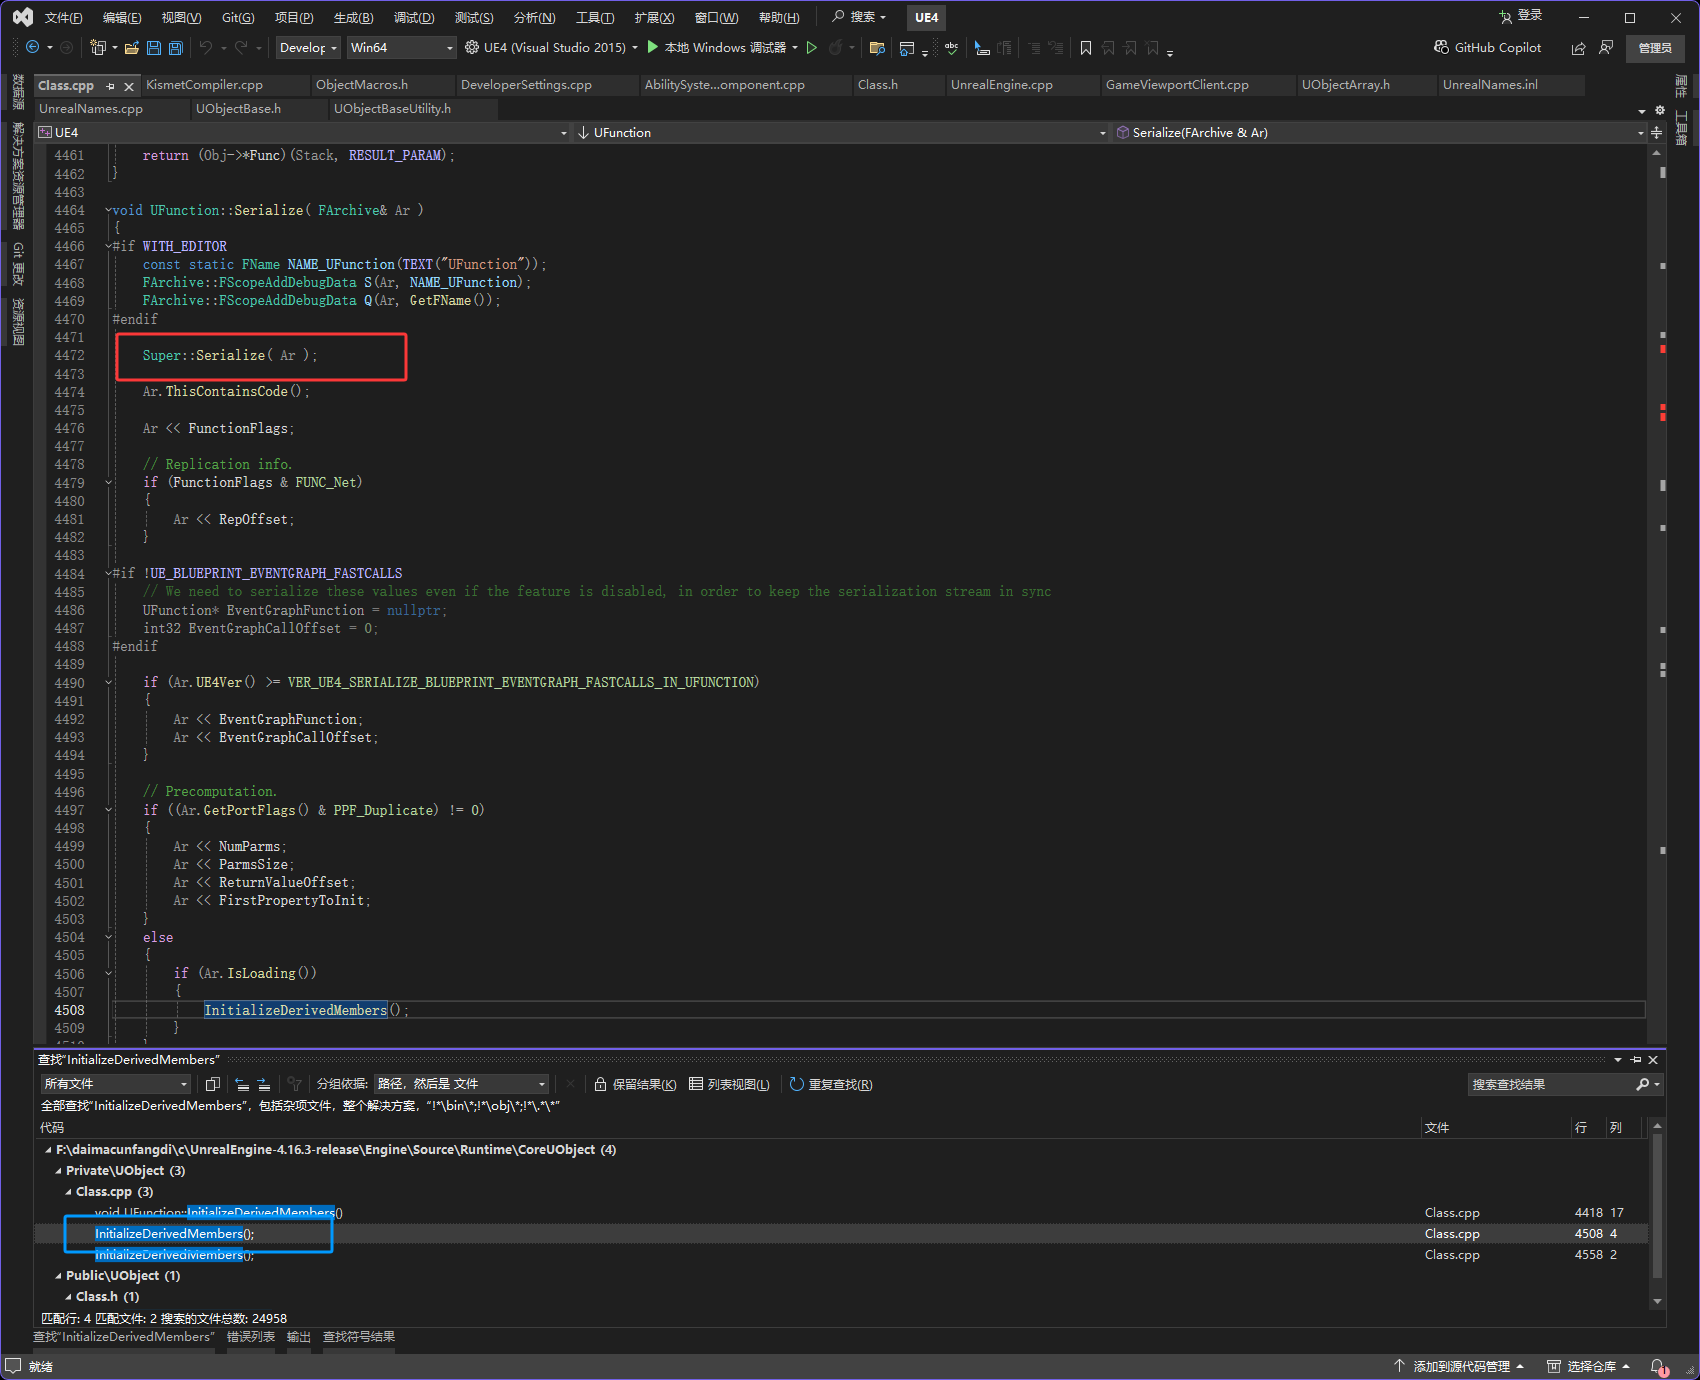Click the green start debugging play icon
The height and width of the screenshot is (1380, 1700).
coord(652,47)
